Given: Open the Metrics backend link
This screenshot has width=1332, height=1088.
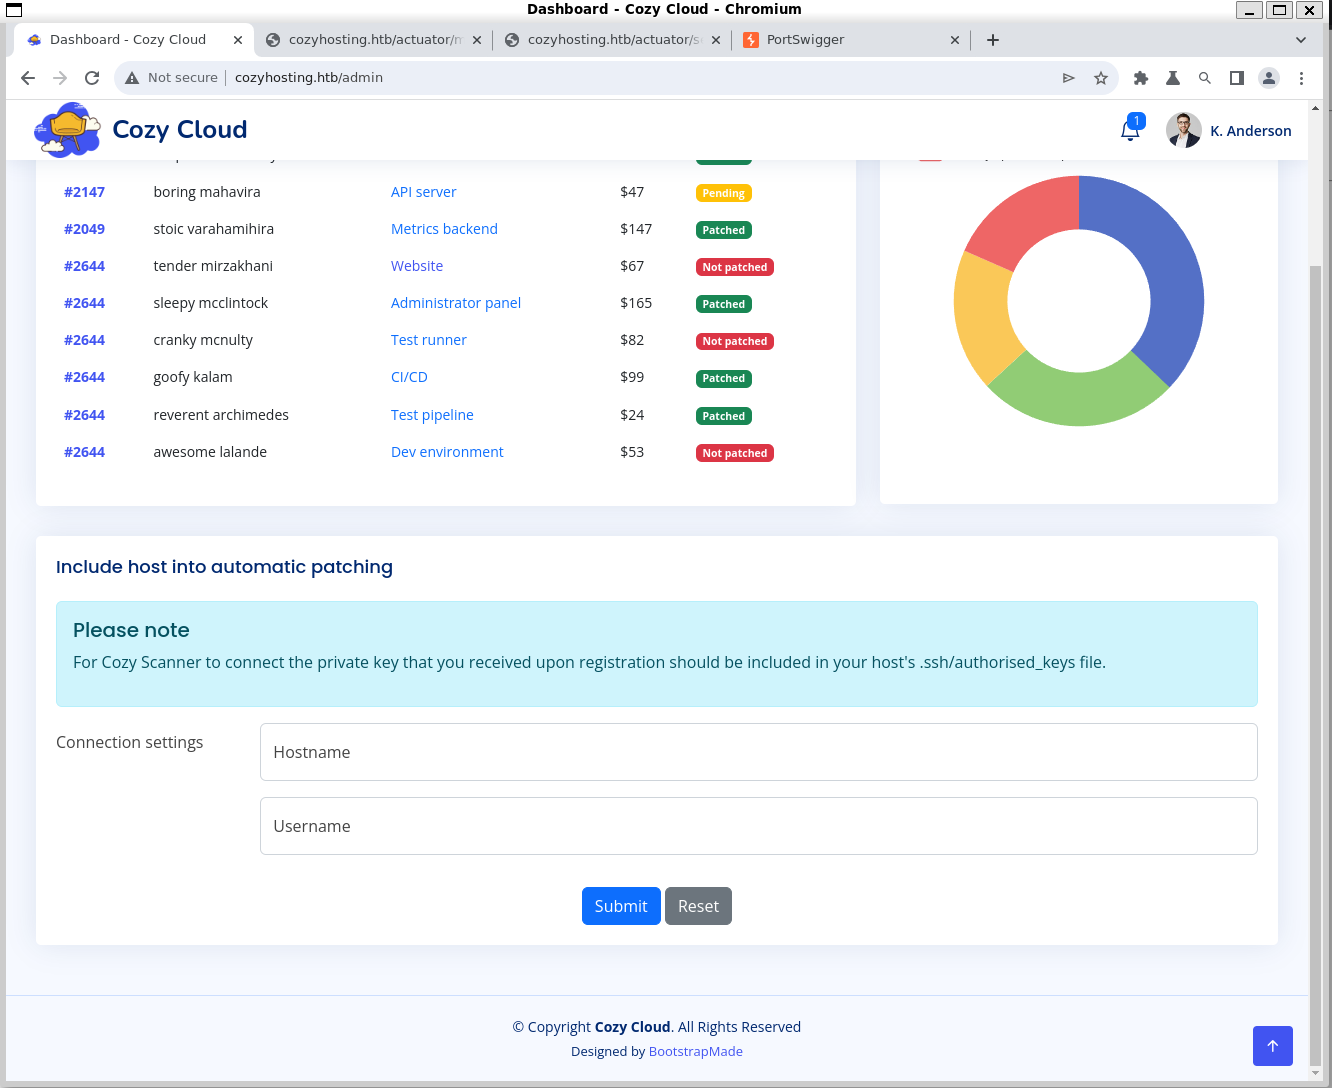Looking at the screenshot, I should click(444, 229).
